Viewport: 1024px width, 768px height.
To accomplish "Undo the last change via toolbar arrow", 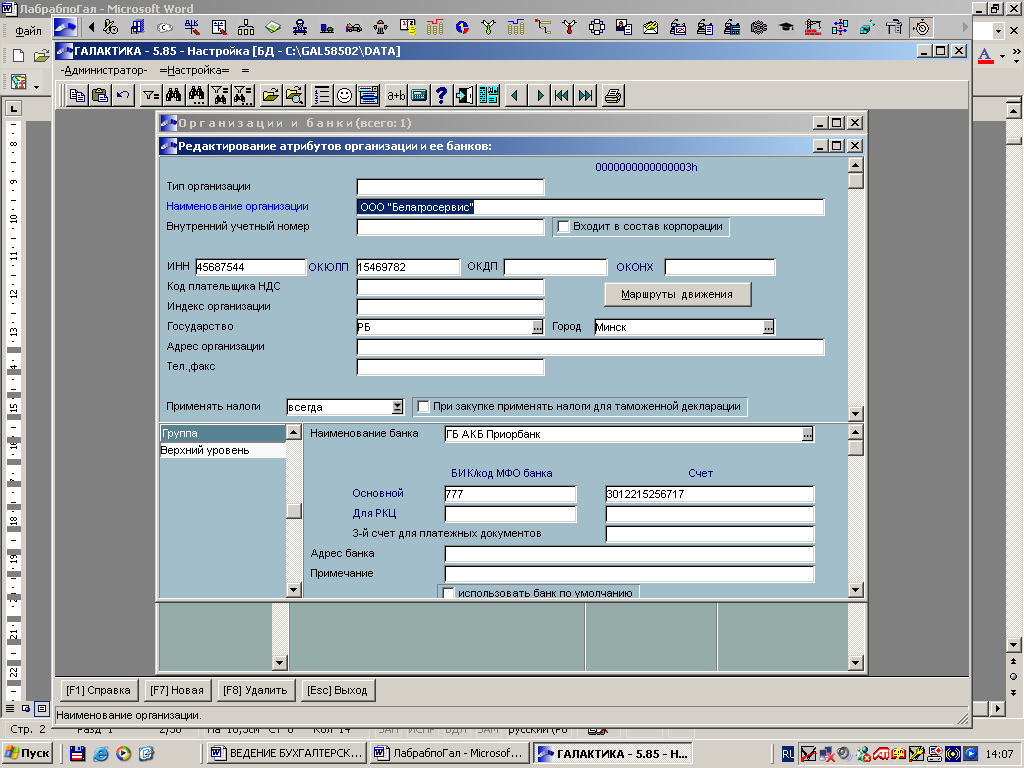I will (123, 95).
